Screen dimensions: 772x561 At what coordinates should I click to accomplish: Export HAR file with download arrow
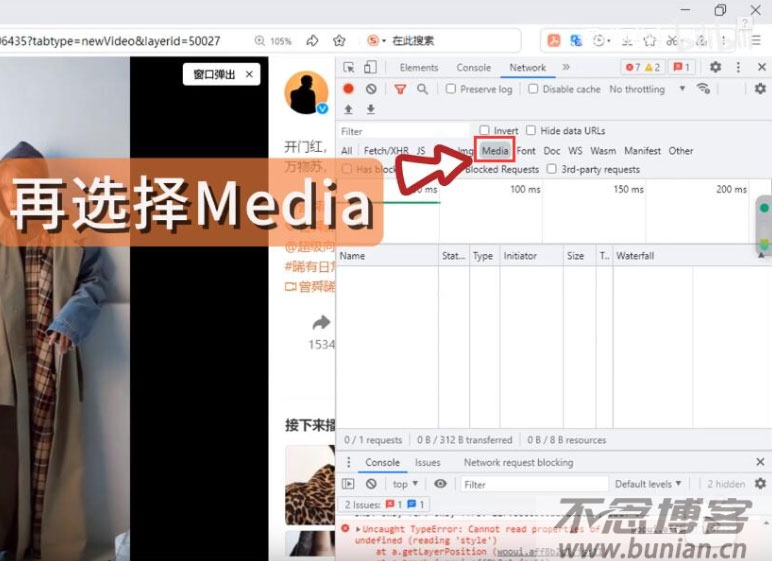[371, 109]
